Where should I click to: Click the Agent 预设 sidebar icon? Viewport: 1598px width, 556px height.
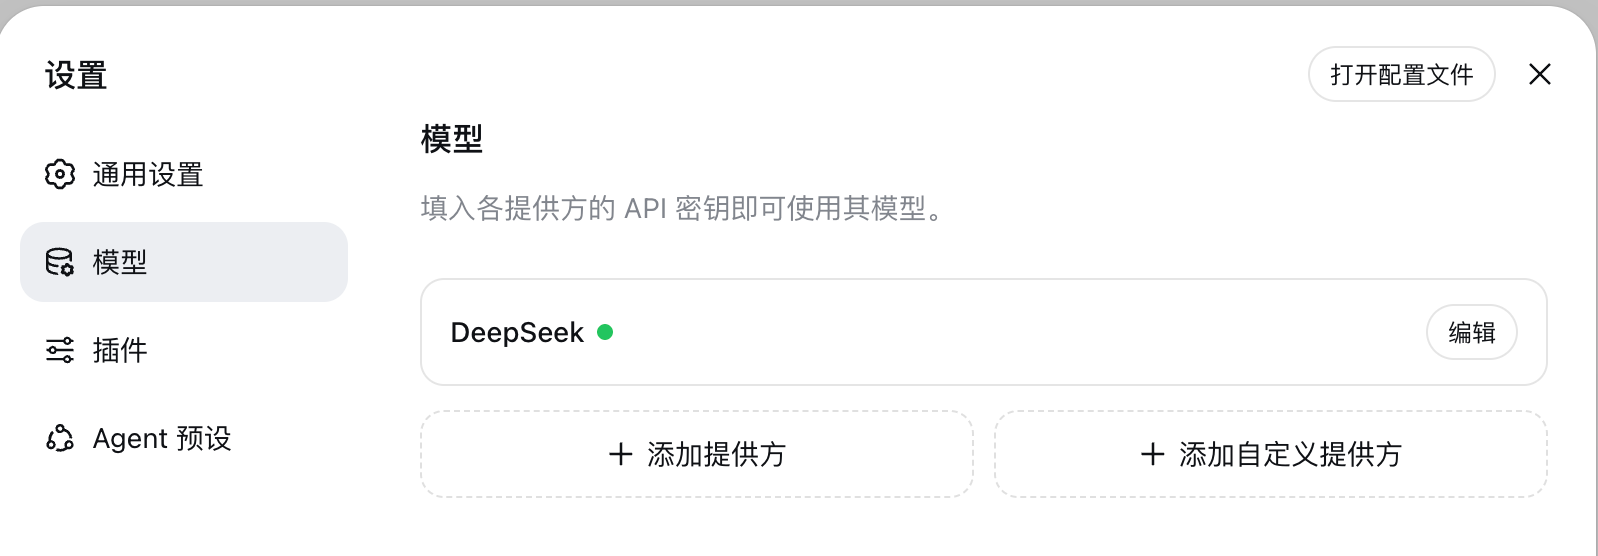60,438
